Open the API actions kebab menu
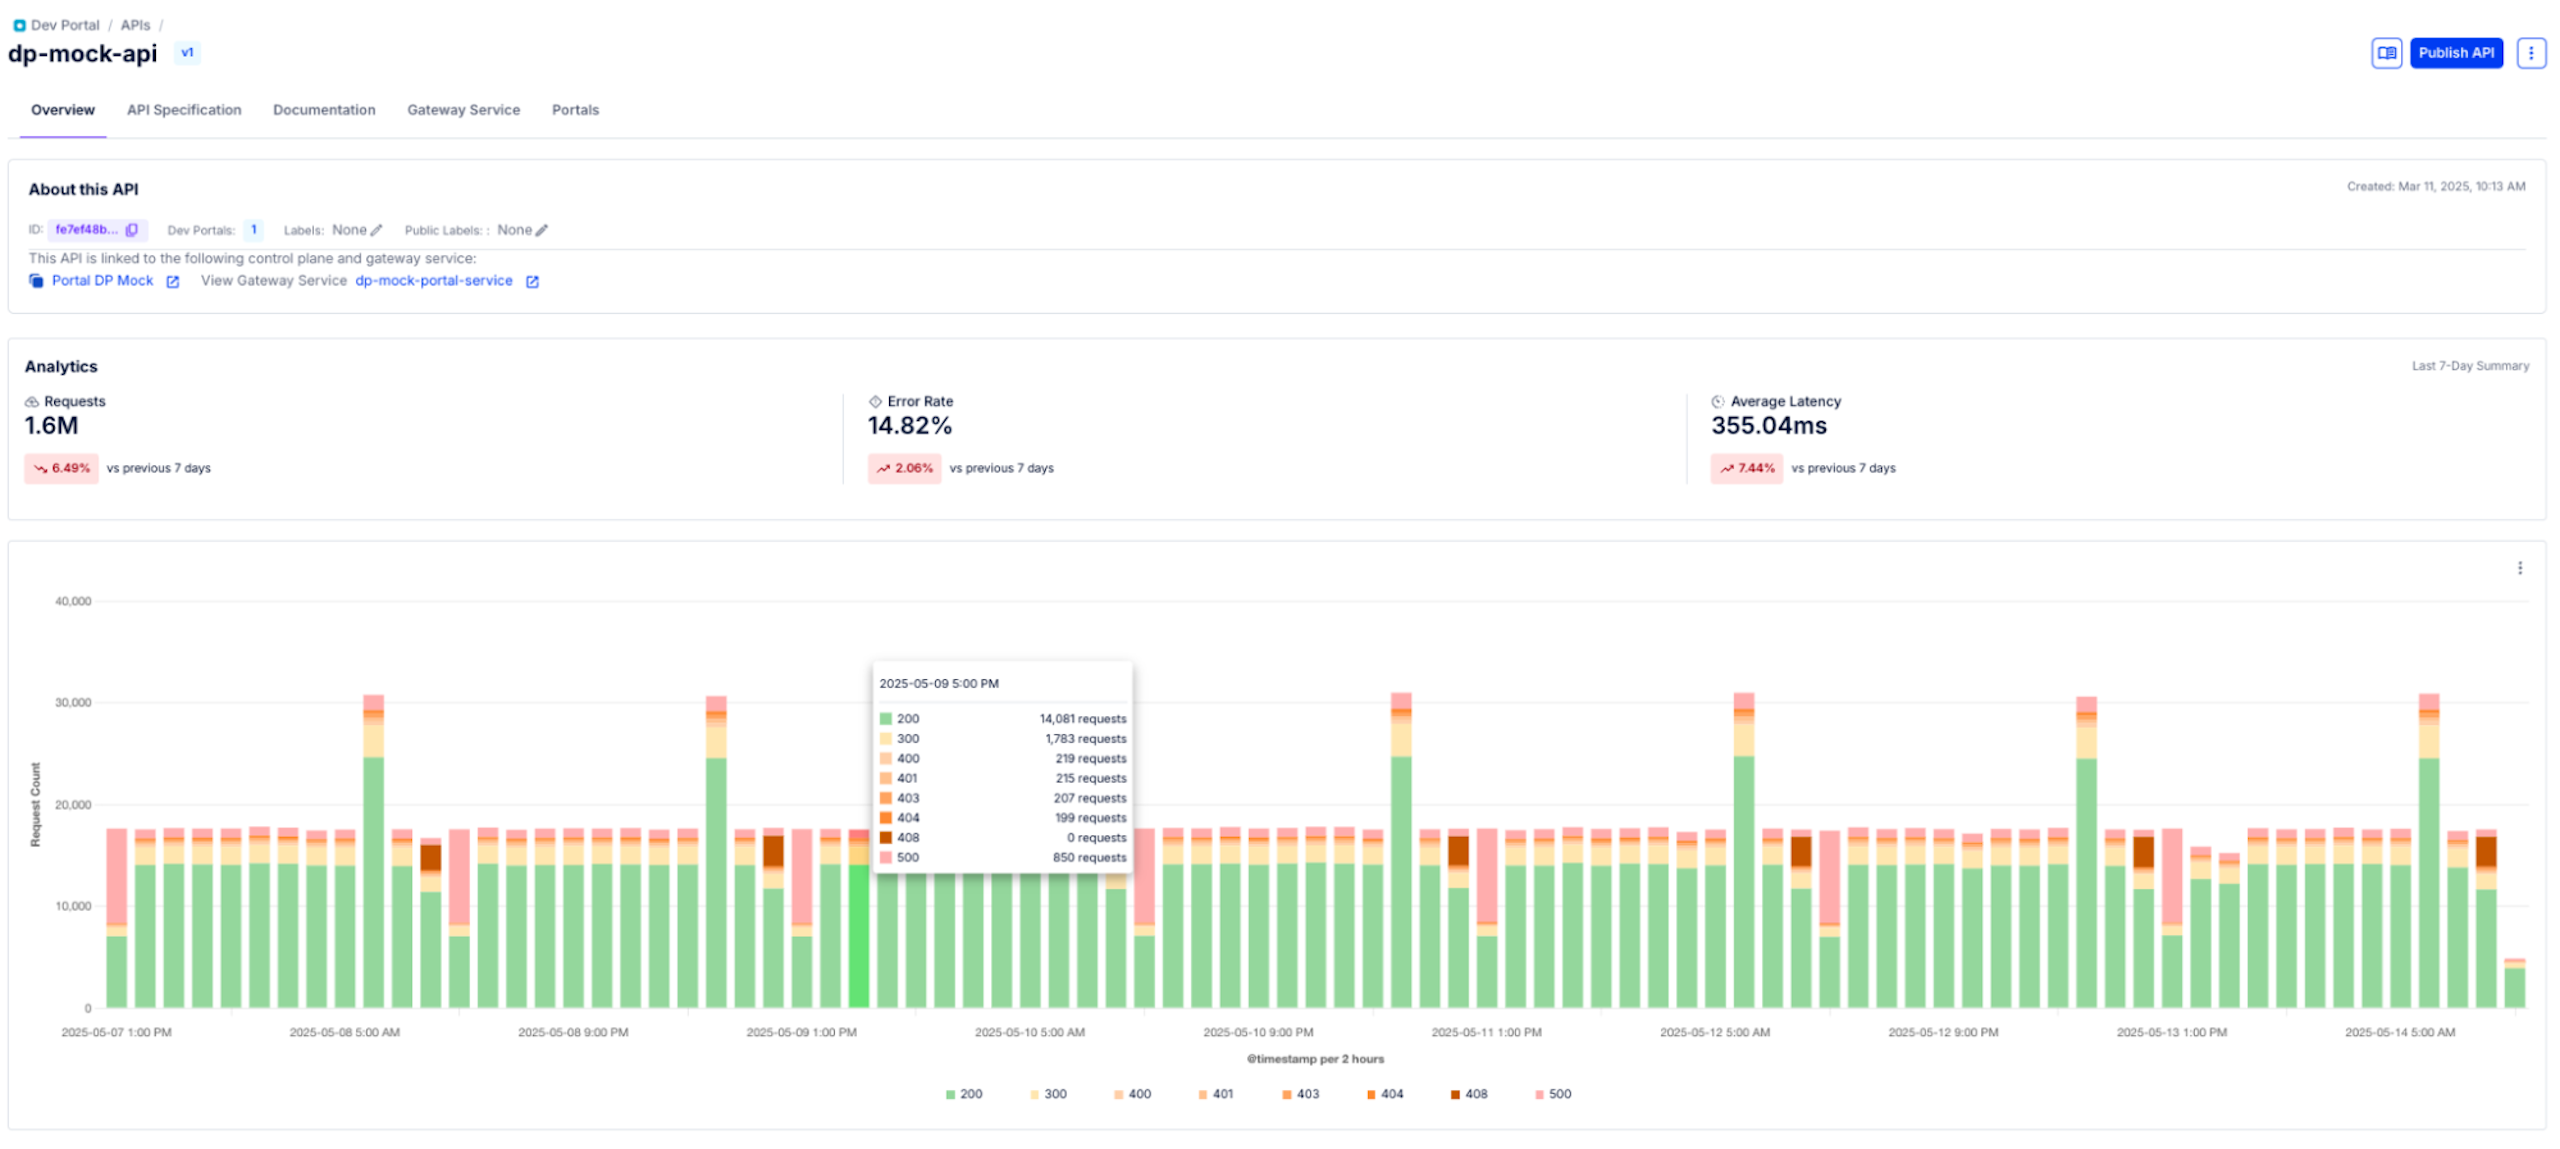Screen dimensions: 2560x1149 click(2531, 53)
